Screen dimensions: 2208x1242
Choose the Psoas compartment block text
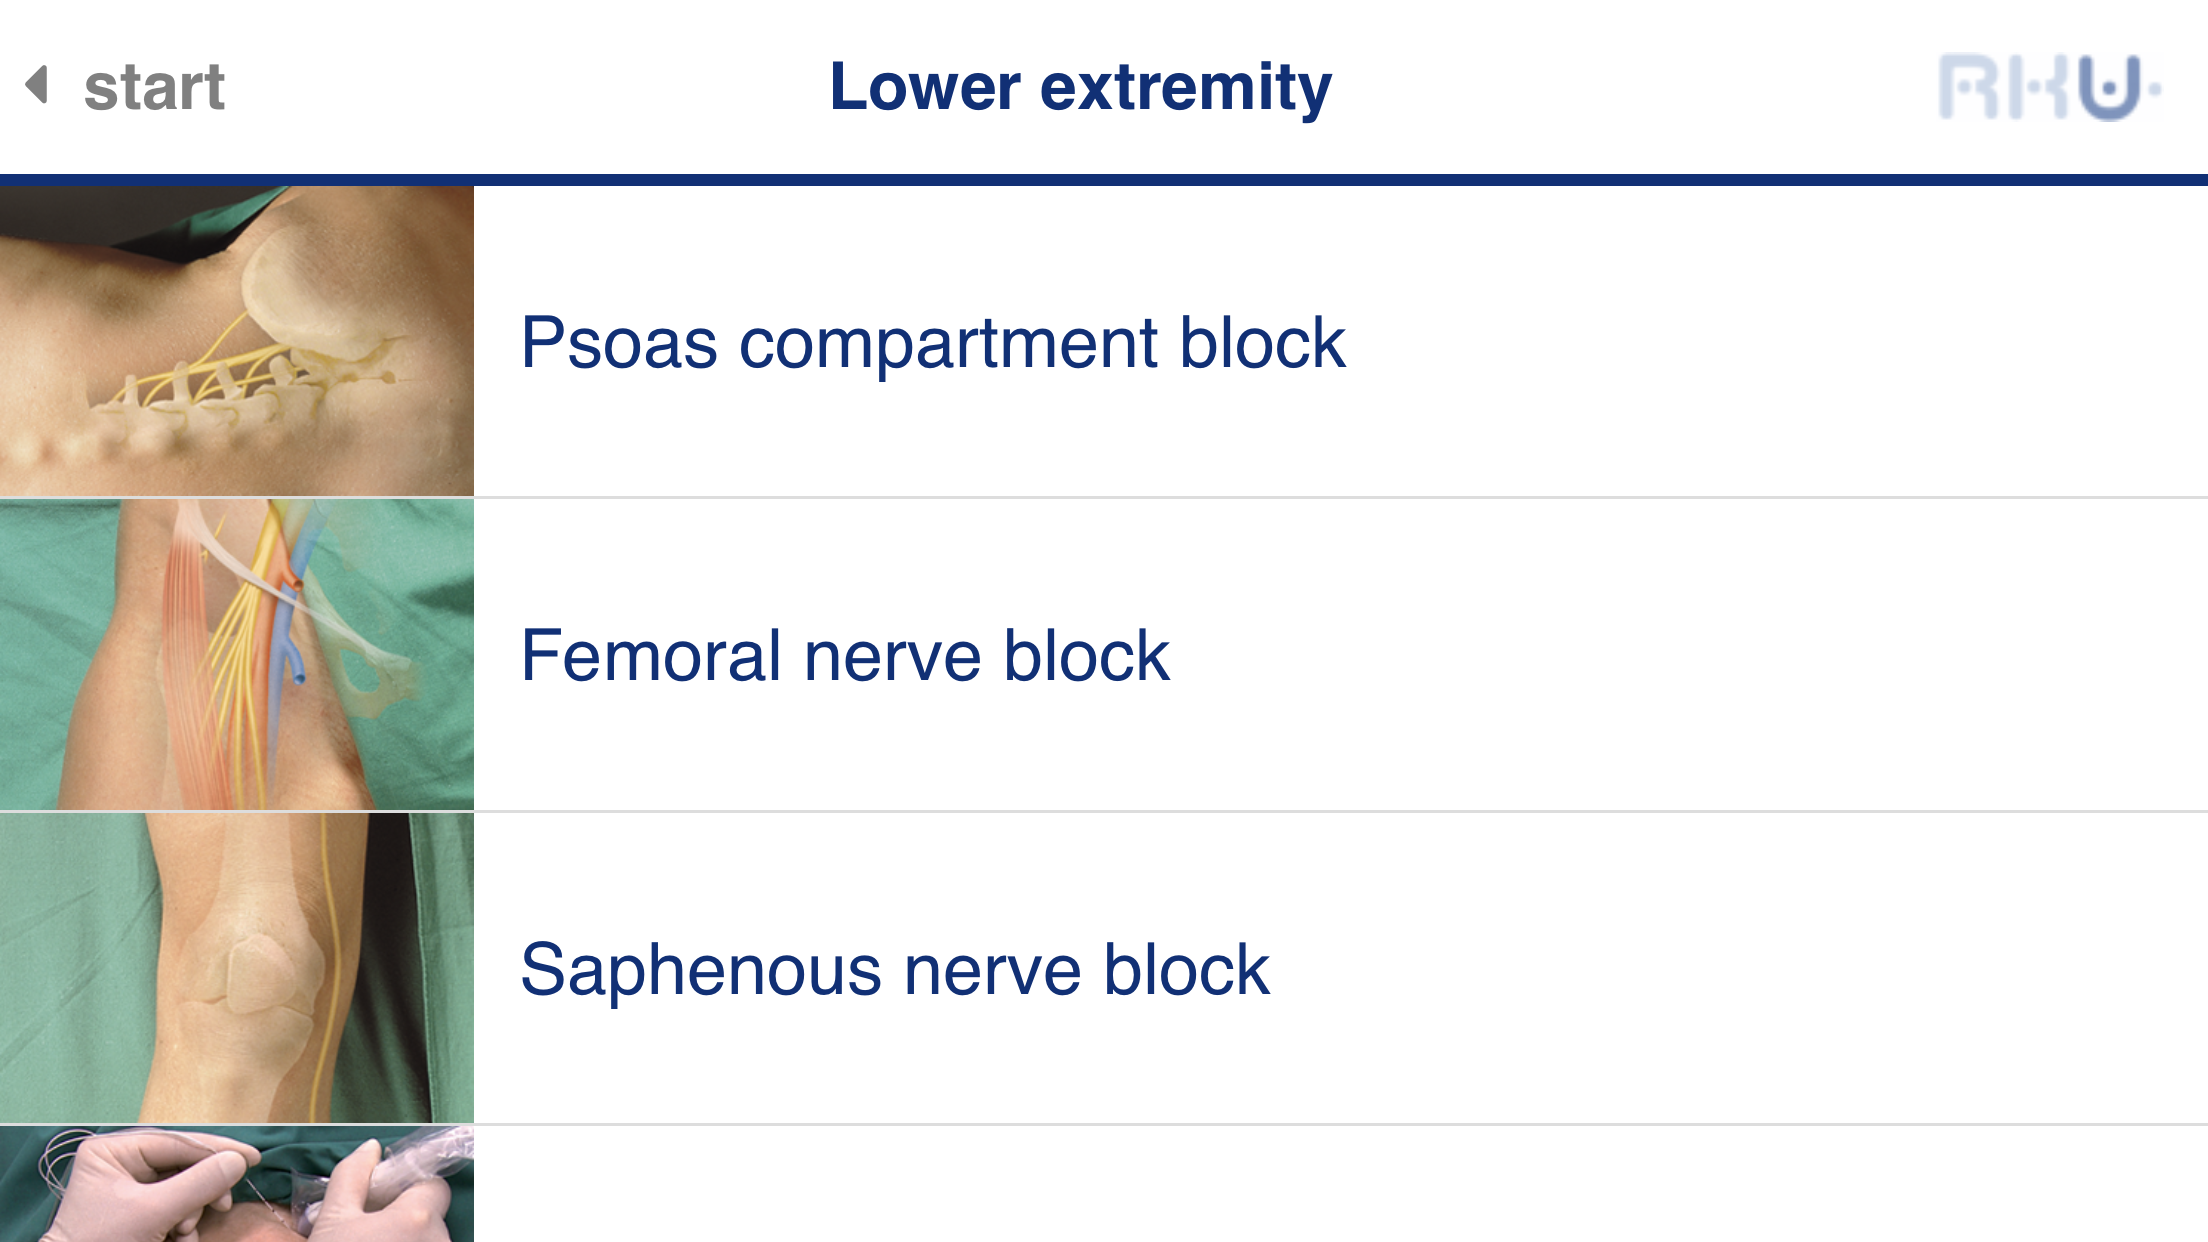932,343
